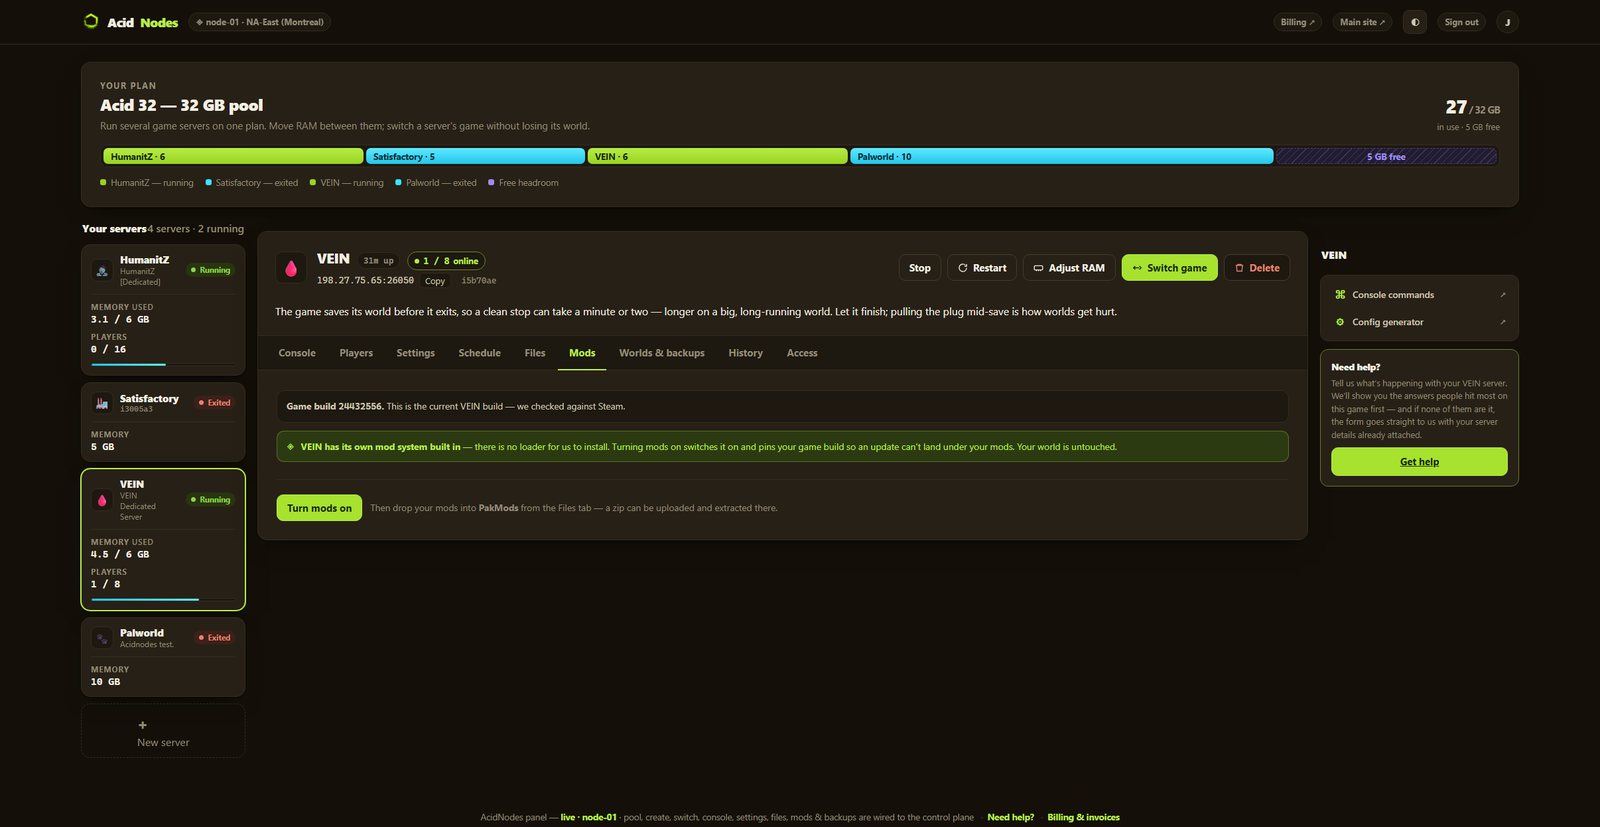
Task: Click the Turn mods on button
Action: 319,508
